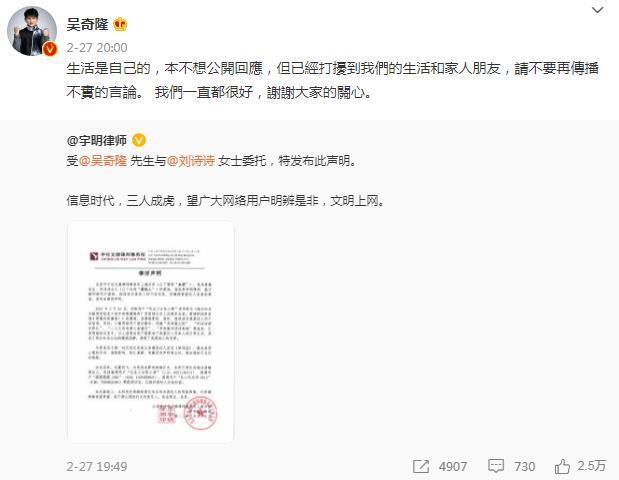Click the yellow verified badge beside 宇明律师
Image resolution: width=619 pixels, height=480 pixels.
(x=139, y=140)
